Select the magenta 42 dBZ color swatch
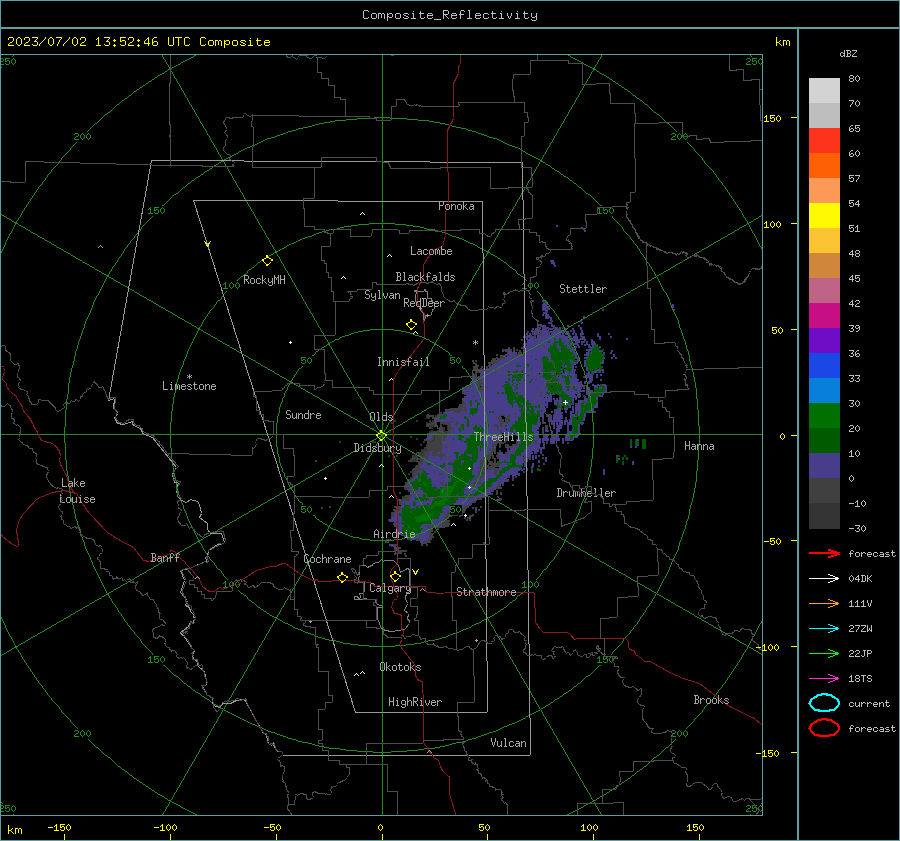Screen dimensions: 900x841 click(824, 316)
